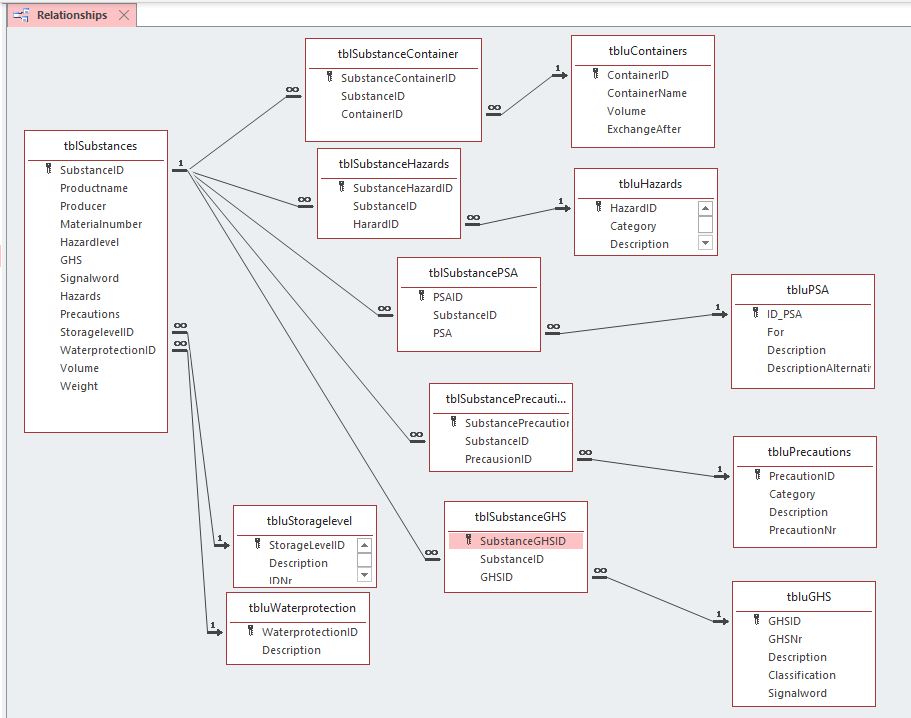911x718 pixels.
Task: Click key icon next to SubstanceGHSID
Action: (x=469, y=540)
